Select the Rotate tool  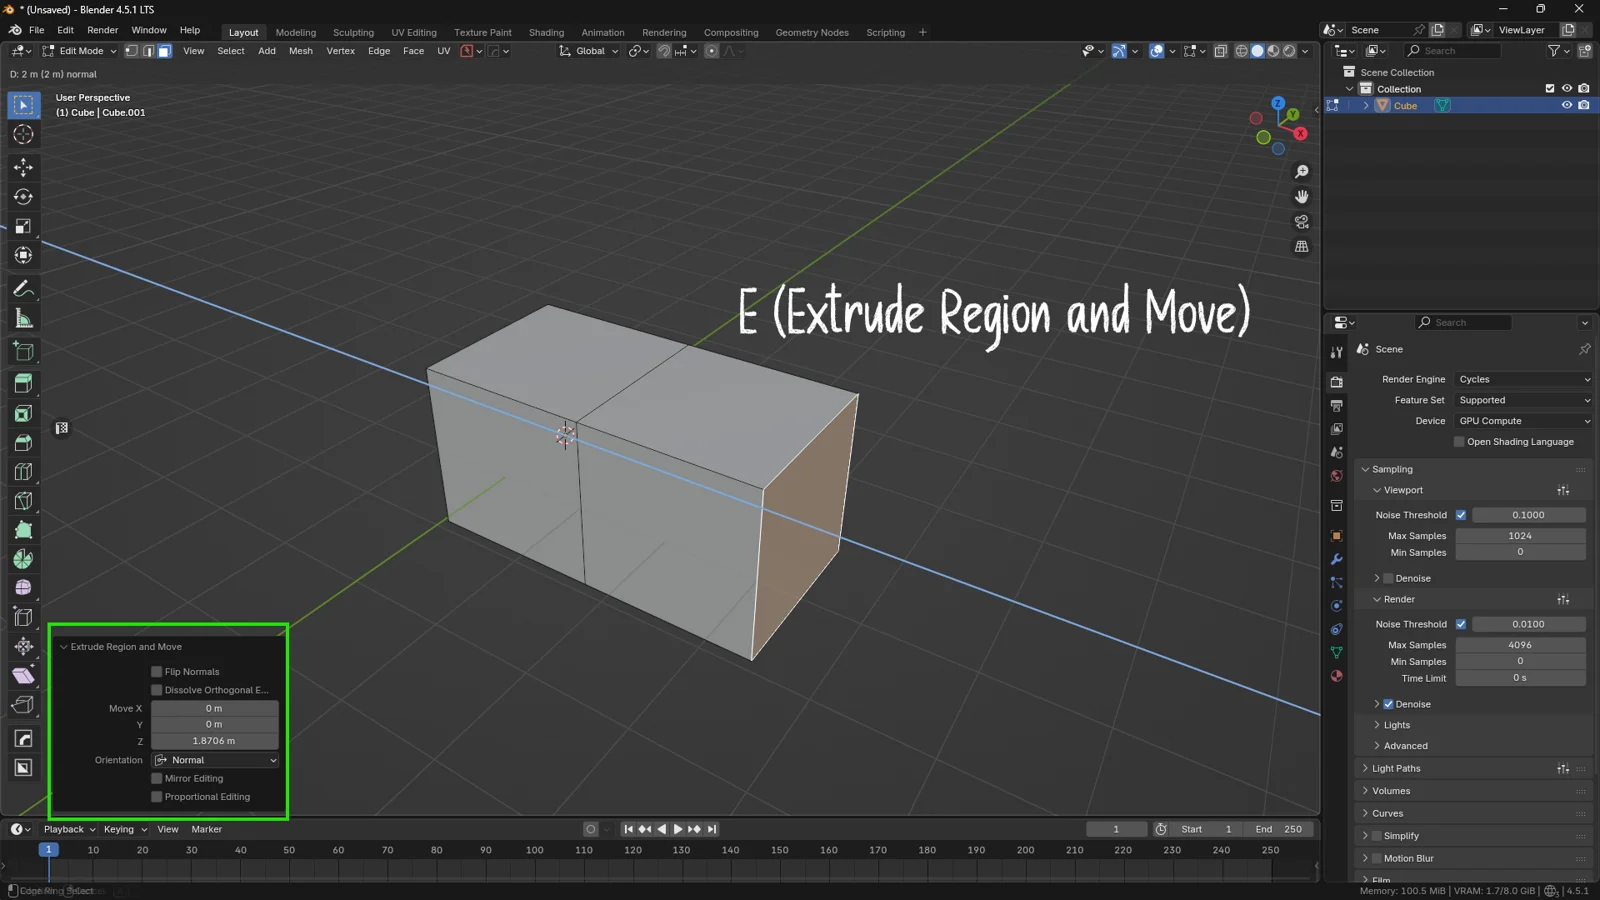(x=23, y=197)
